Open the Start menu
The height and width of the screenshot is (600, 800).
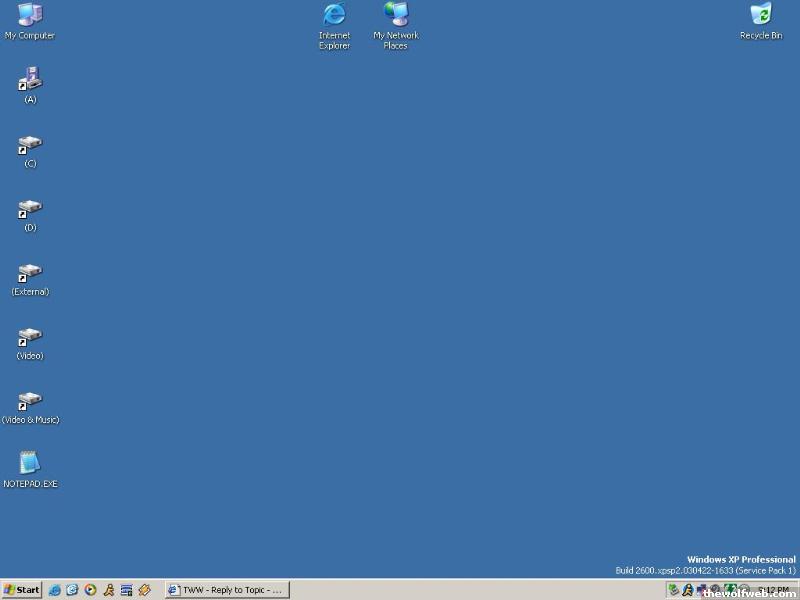click(22, 590)
